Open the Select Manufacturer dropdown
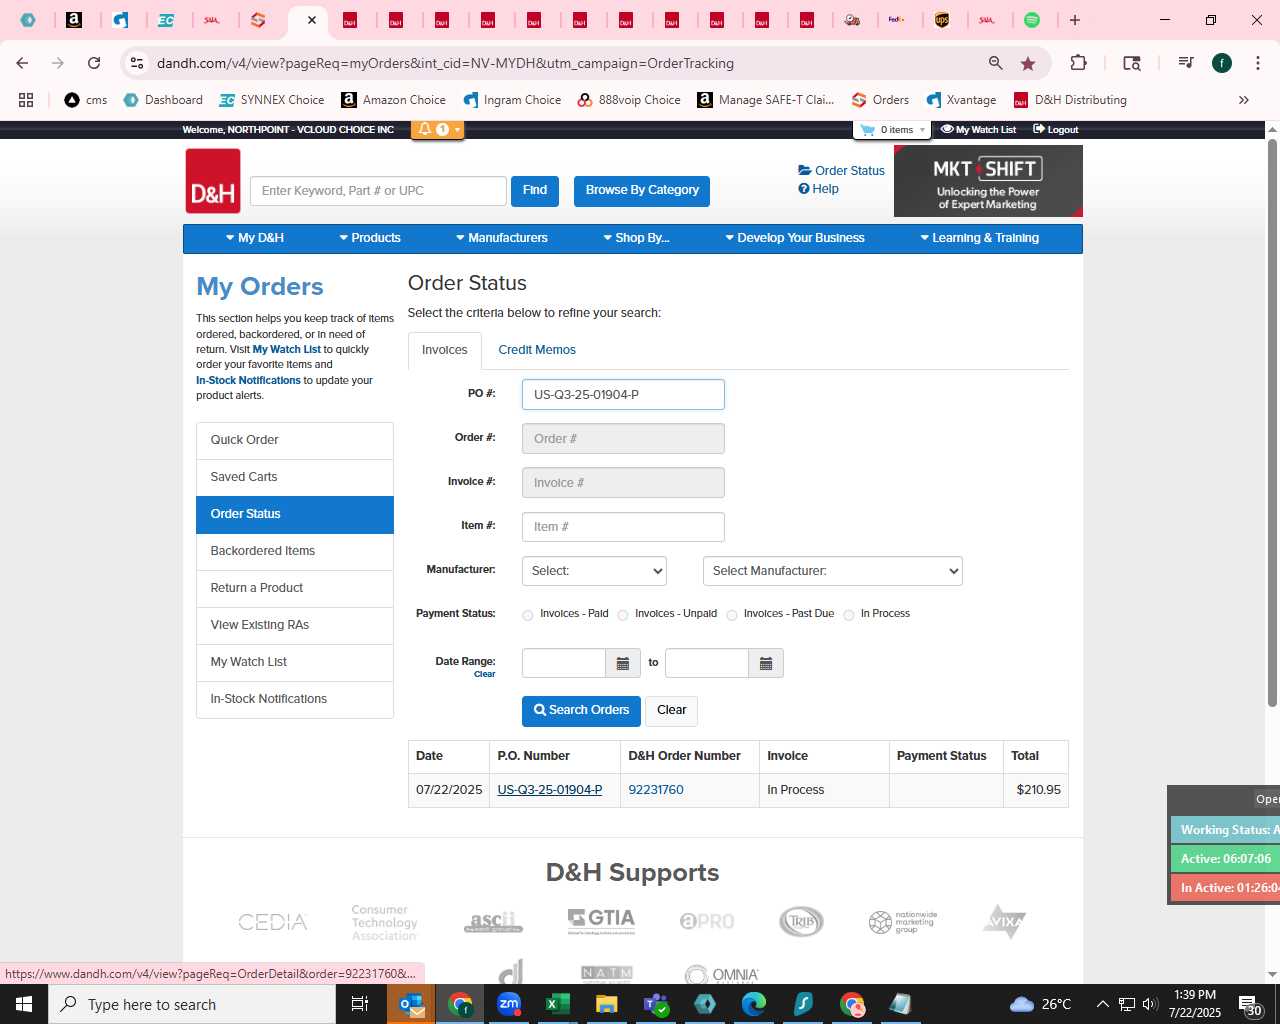The image size is (1280, 1024). click(833, 571)
